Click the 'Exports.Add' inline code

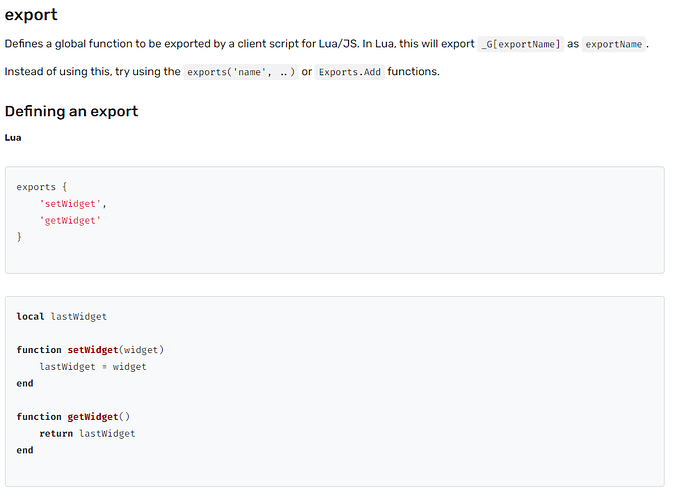pos(350,71)
